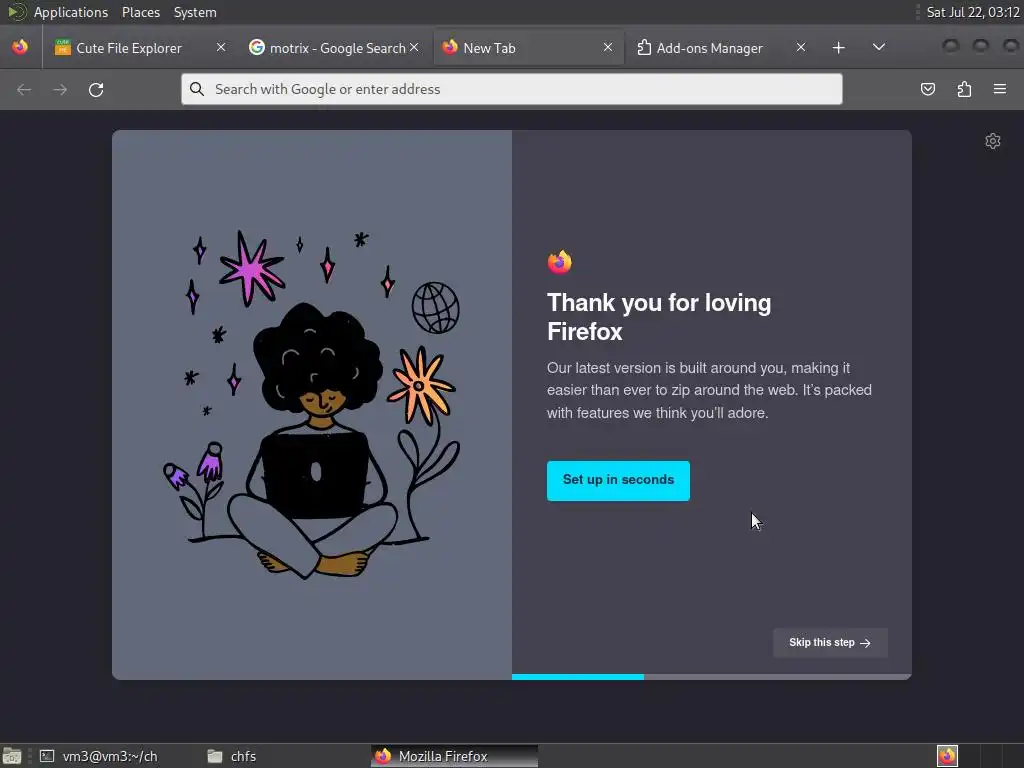Click the Firefox logo above heading
Image resolution: width=1024 pixels, height=768 pixels.
pos(560,262)
